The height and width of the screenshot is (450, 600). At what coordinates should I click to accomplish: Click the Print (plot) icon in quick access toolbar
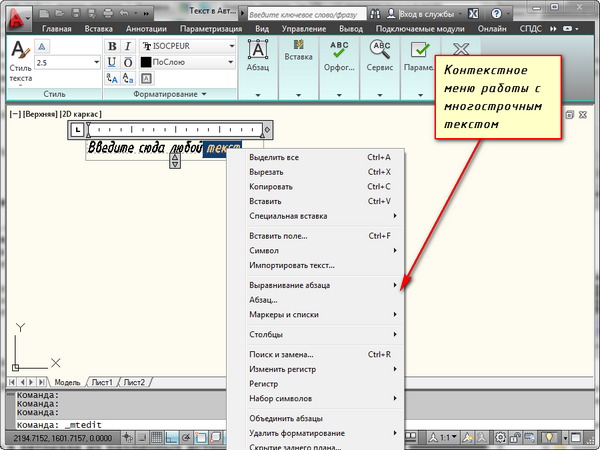click(108, 14)
